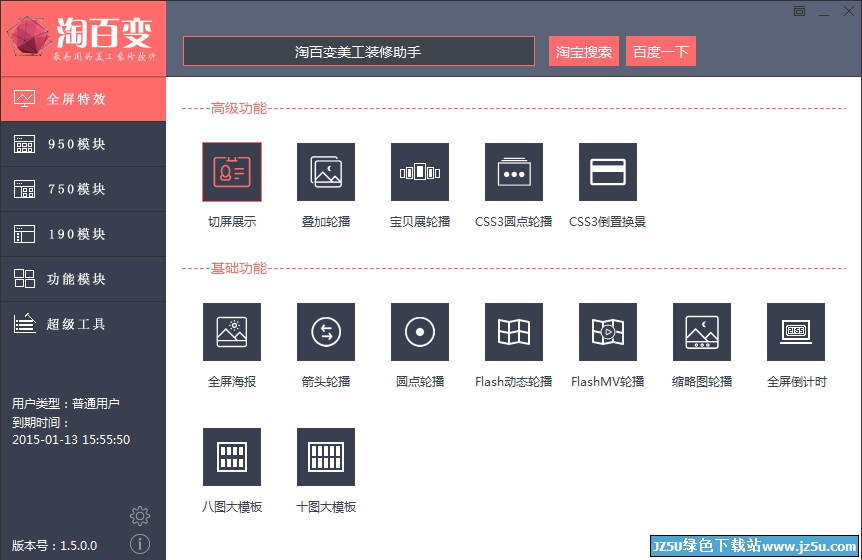Click the expiry date 2015-01-13 15:55:50

(x=71, y=440)
